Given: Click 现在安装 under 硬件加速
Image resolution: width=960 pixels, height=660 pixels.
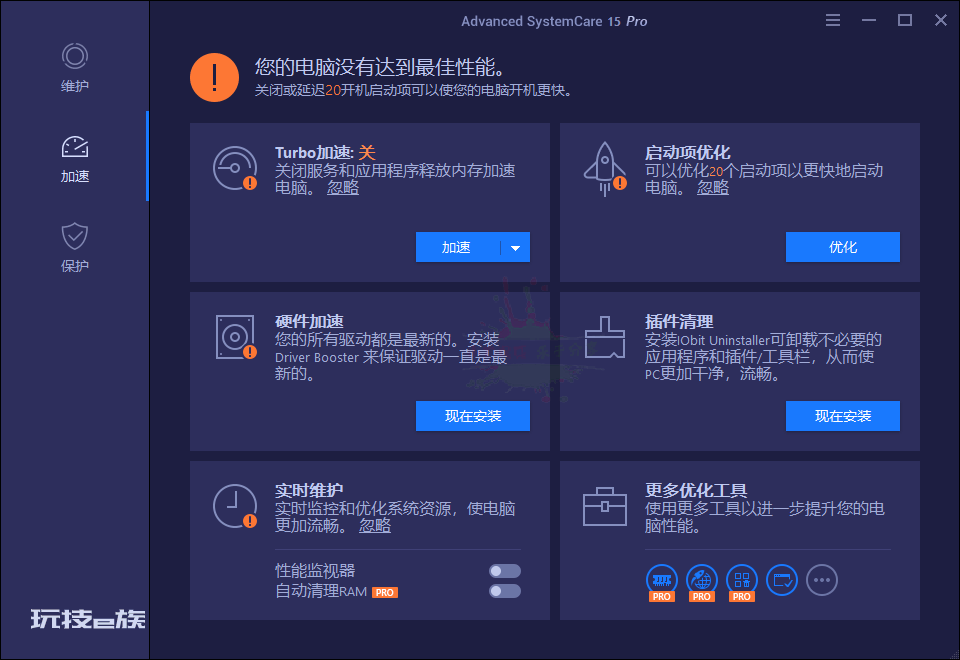Looking at the screenshot, I should (473, 416).
